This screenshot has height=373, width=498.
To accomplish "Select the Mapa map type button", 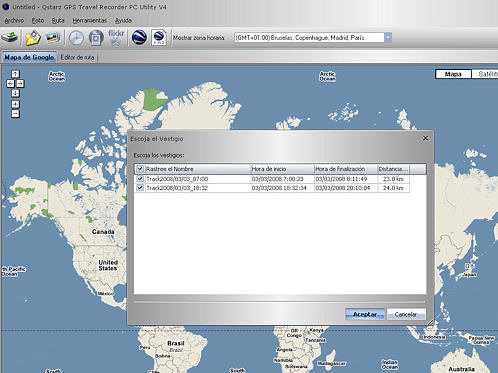I will 453,74.
